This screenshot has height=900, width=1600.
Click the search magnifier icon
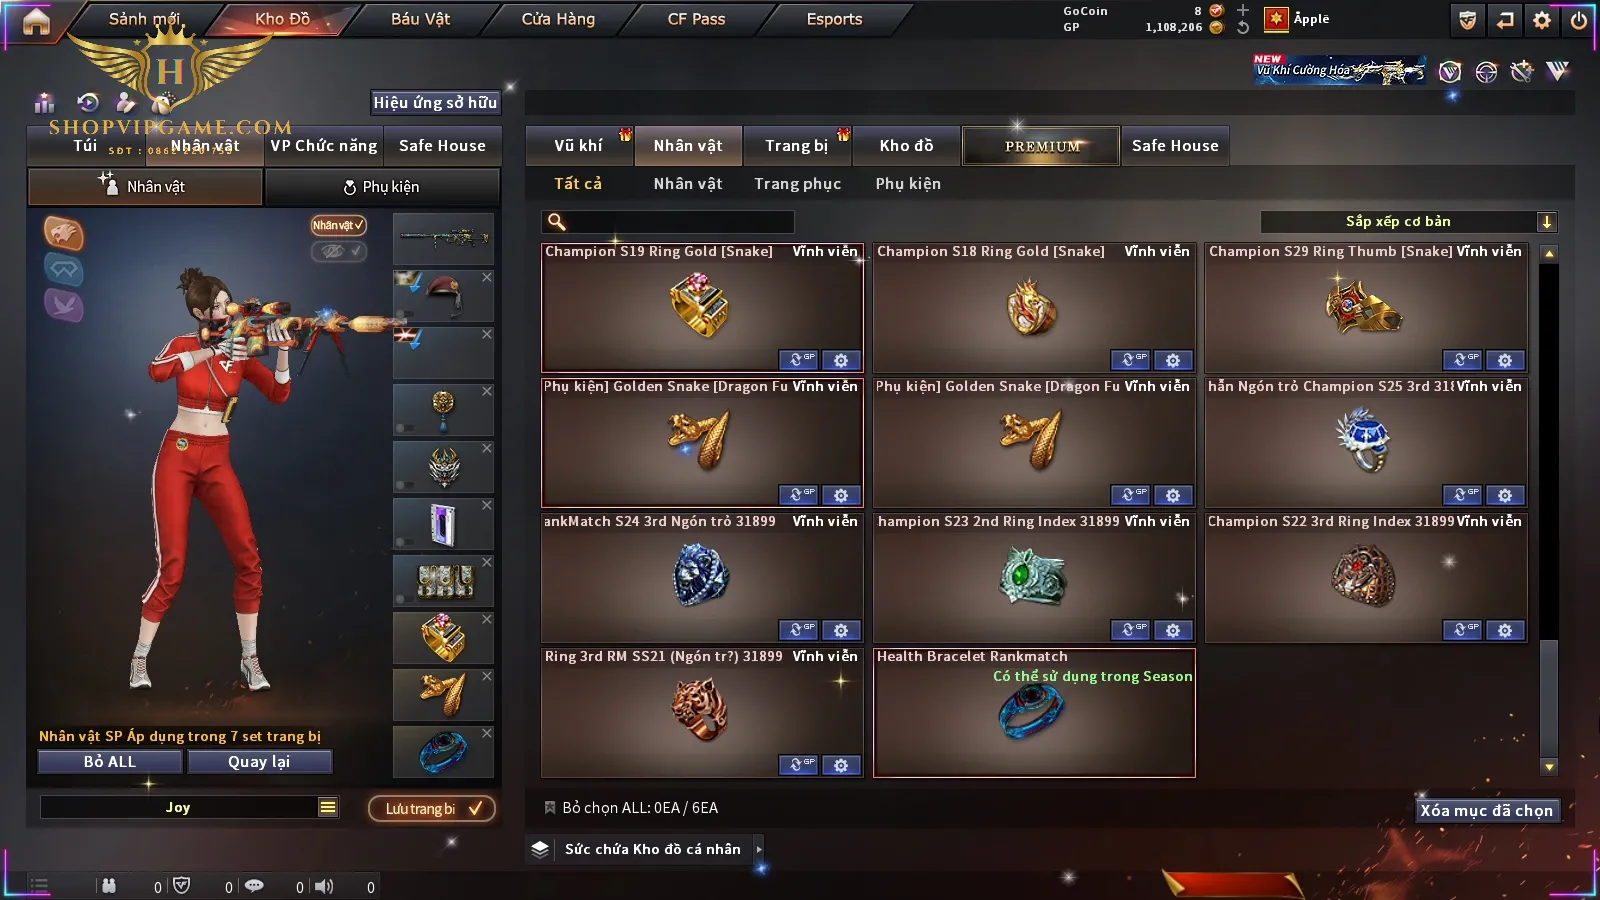click(557, 222)
